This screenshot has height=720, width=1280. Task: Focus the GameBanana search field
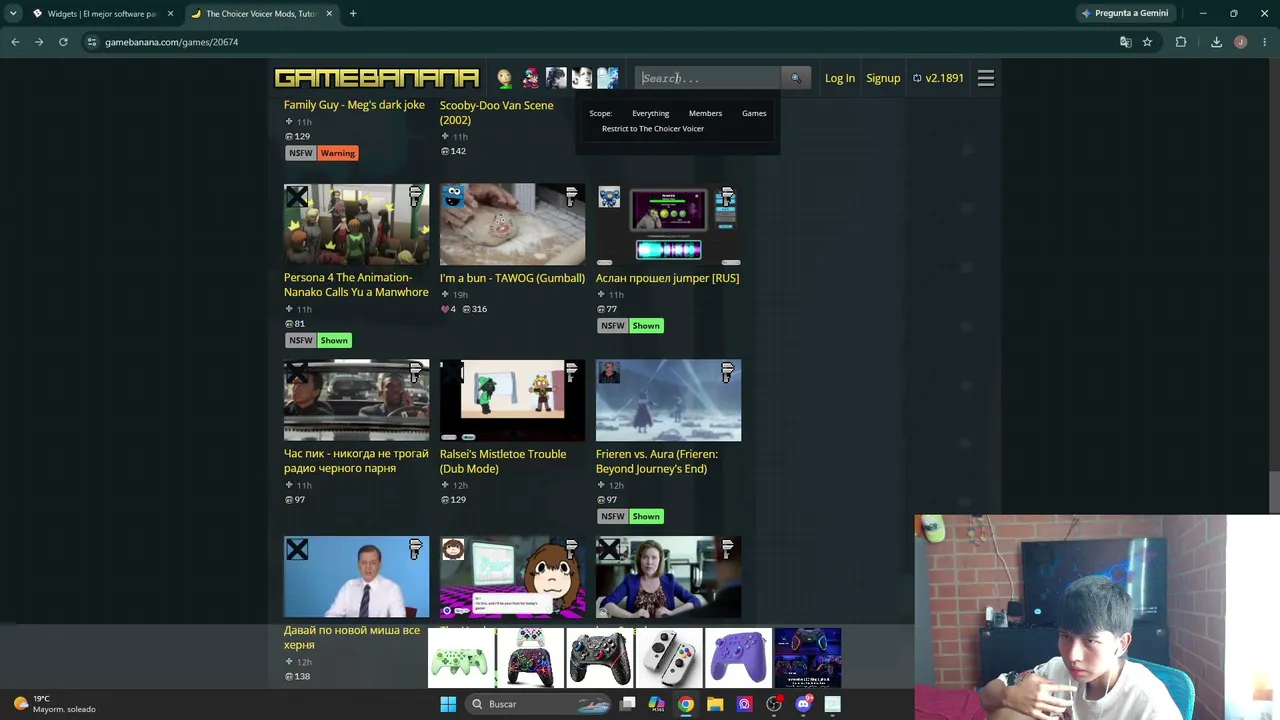(708, 78)
